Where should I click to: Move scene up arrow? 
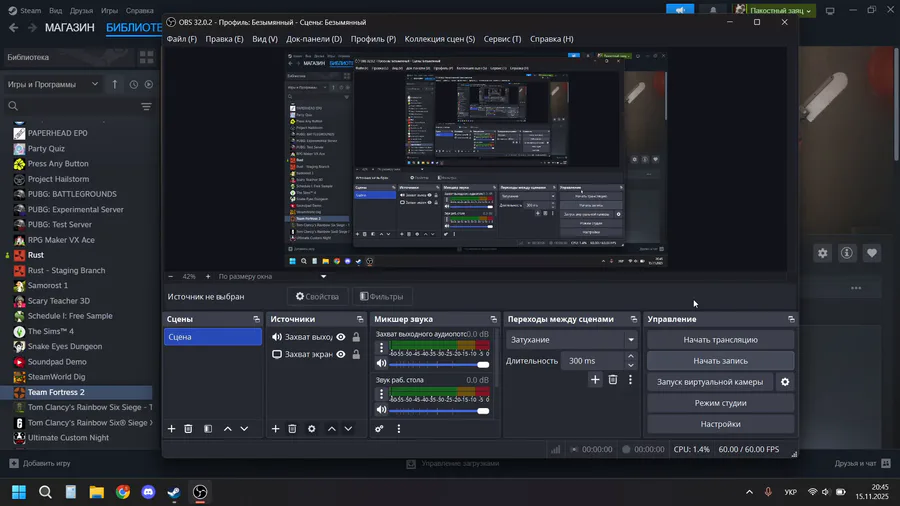tap(228, 429)
